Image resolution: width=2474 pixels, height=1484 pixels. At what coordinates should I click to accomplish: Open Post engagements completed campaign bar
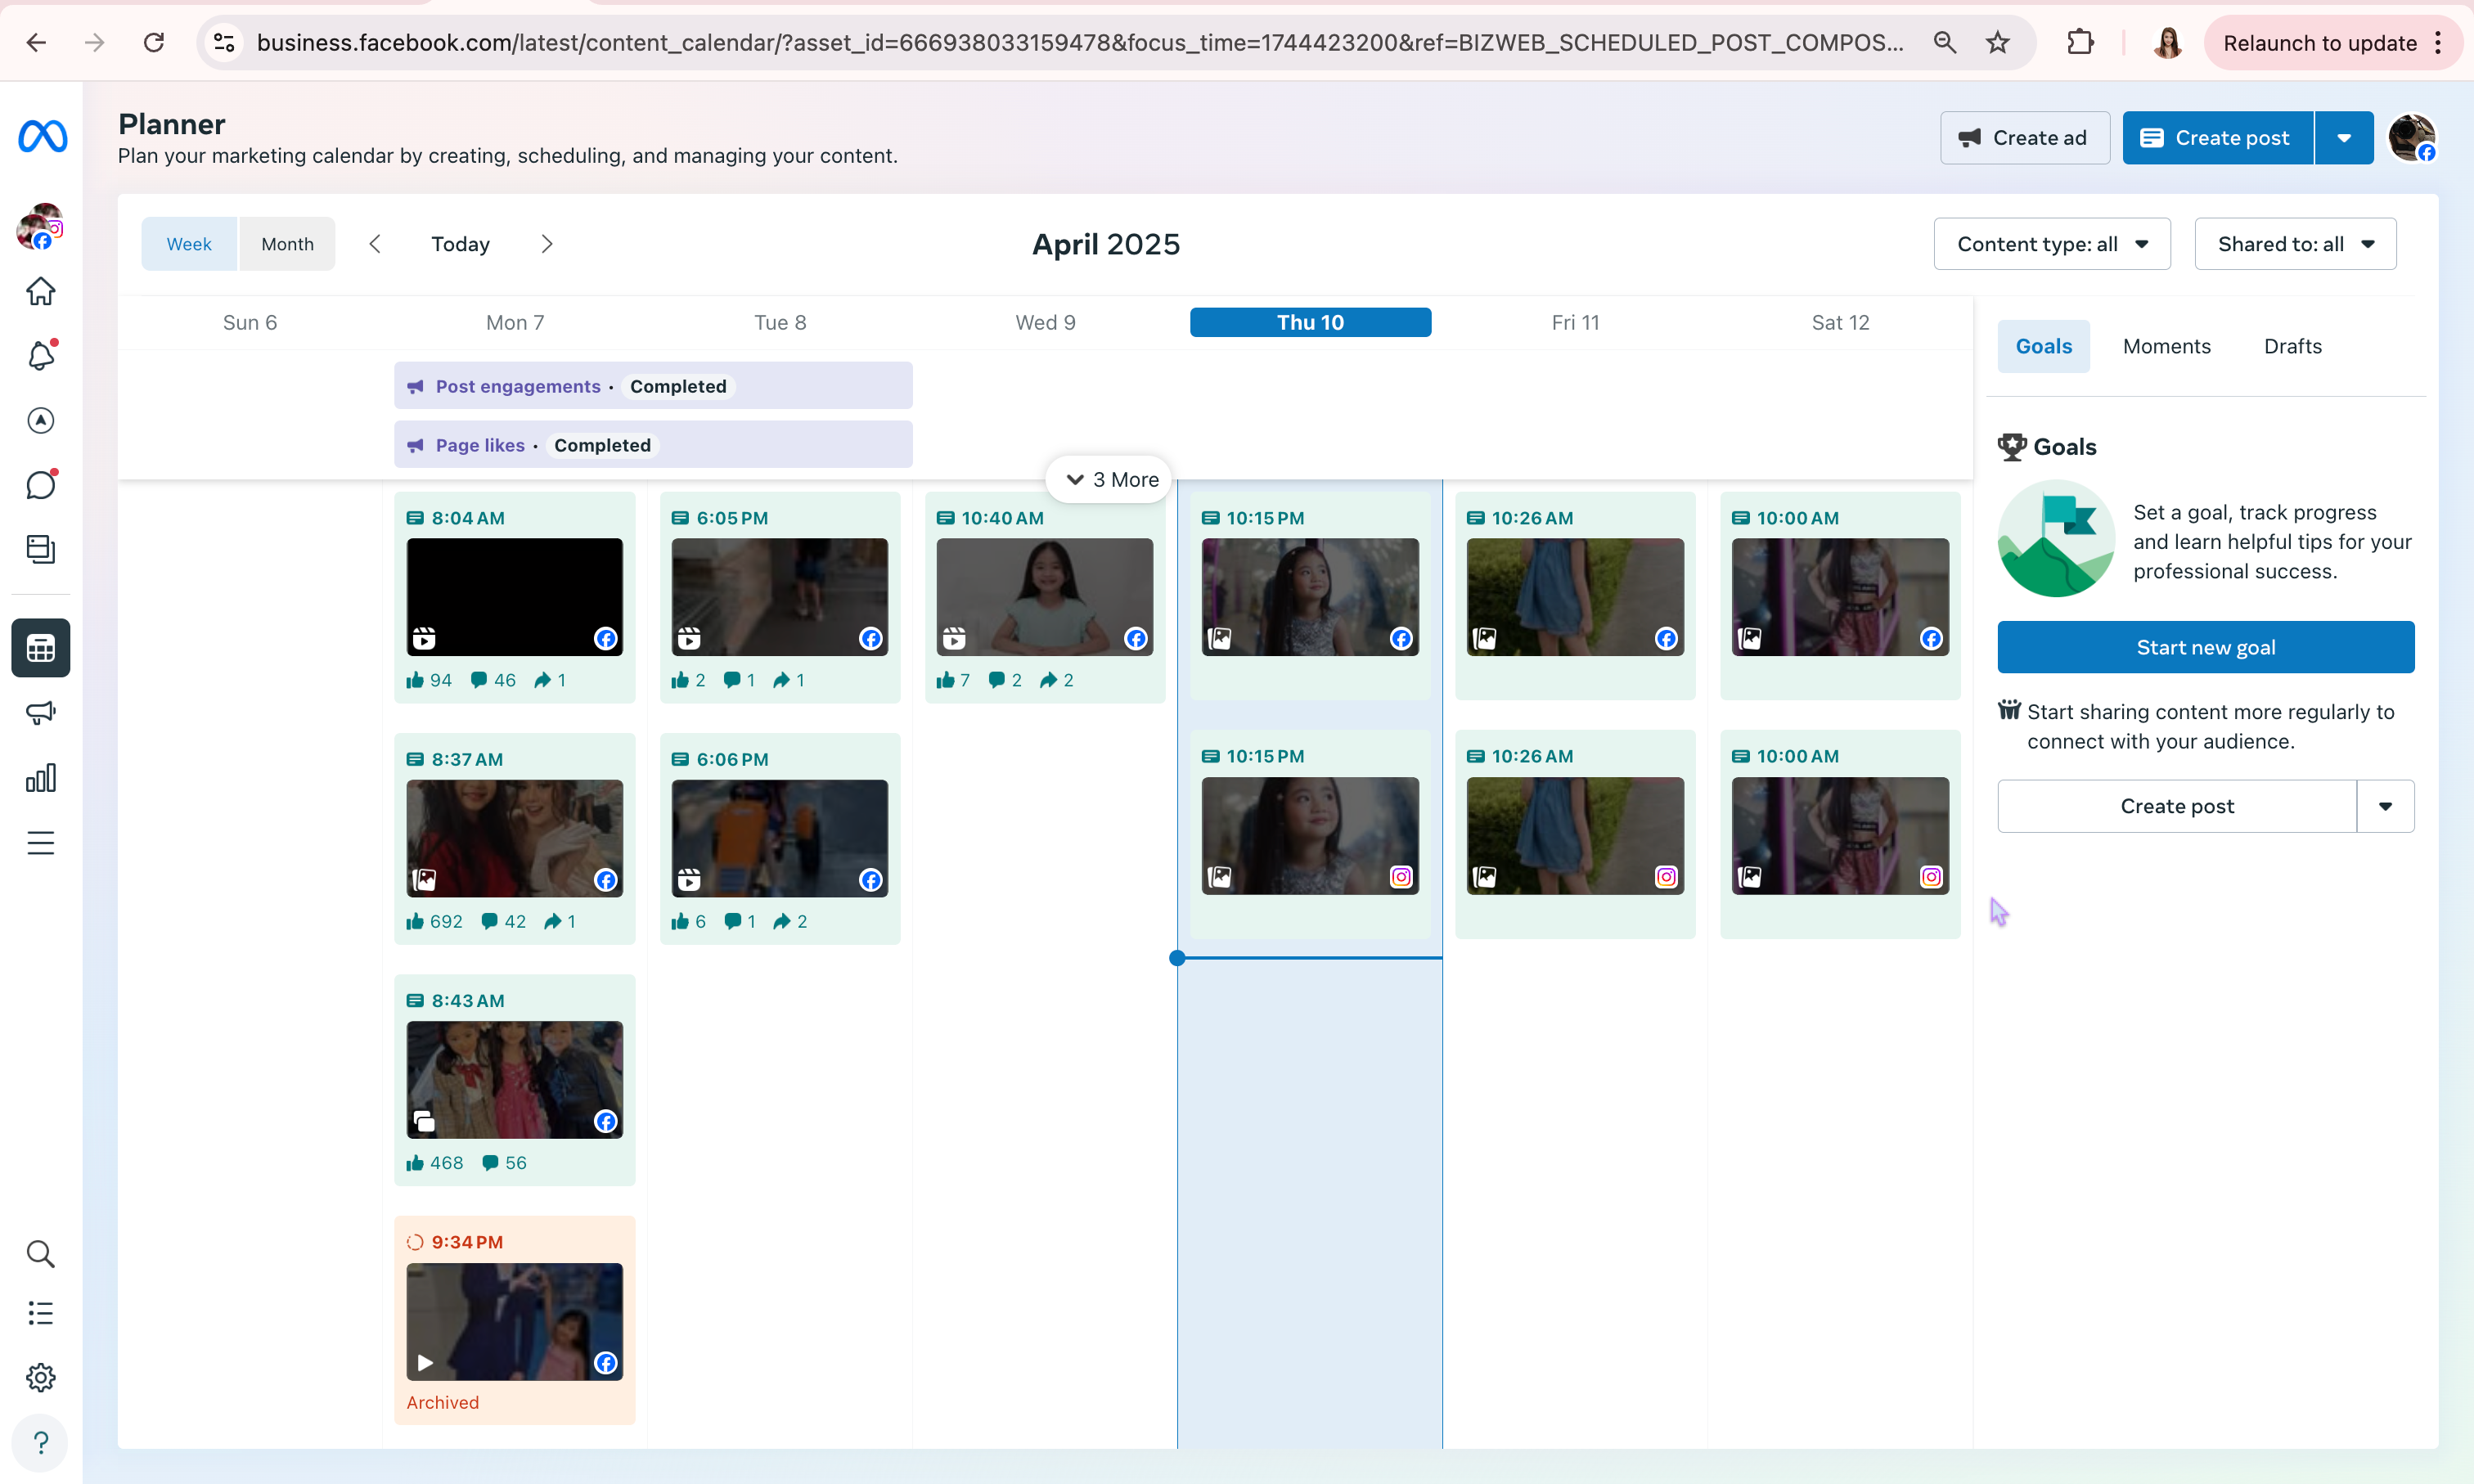653,386
